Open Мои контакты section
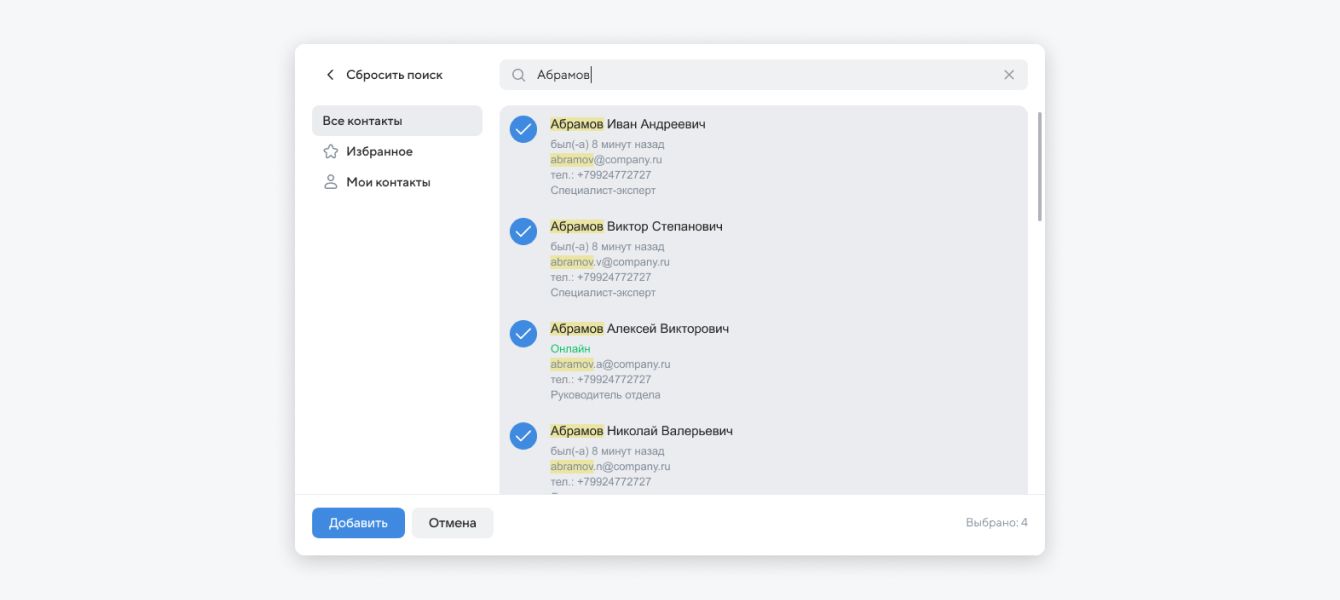The width and height of the screenshot is (1340, 600). point(388,182)
